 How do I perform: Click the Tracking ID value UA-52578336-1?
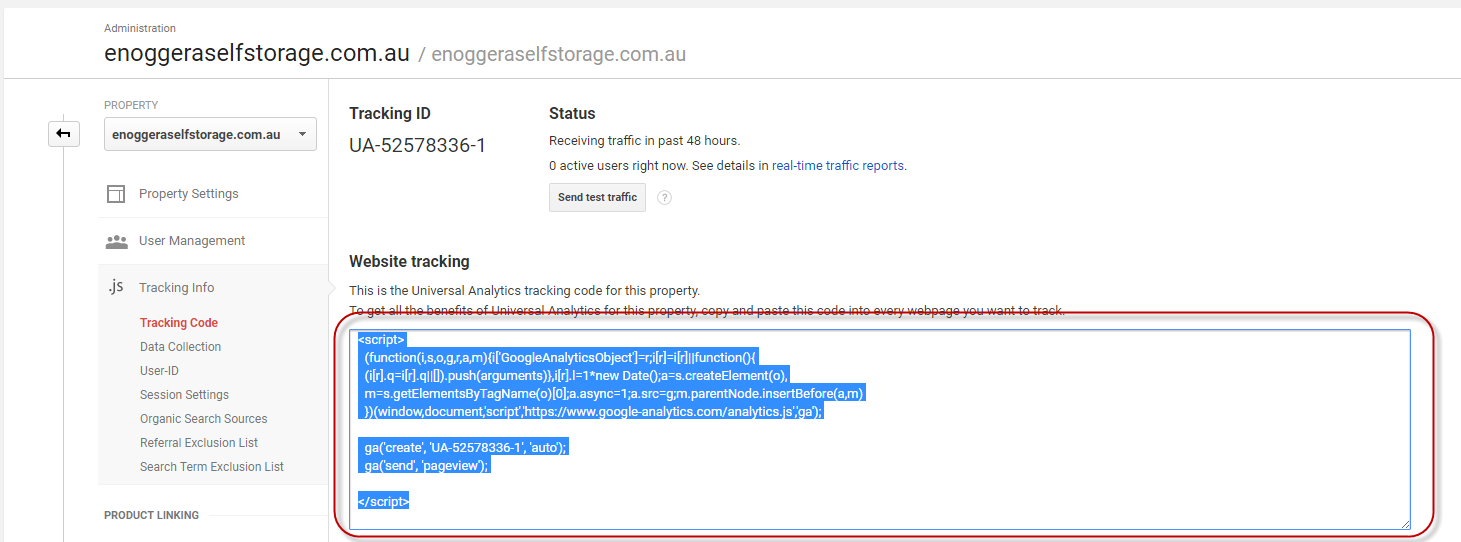417,146
